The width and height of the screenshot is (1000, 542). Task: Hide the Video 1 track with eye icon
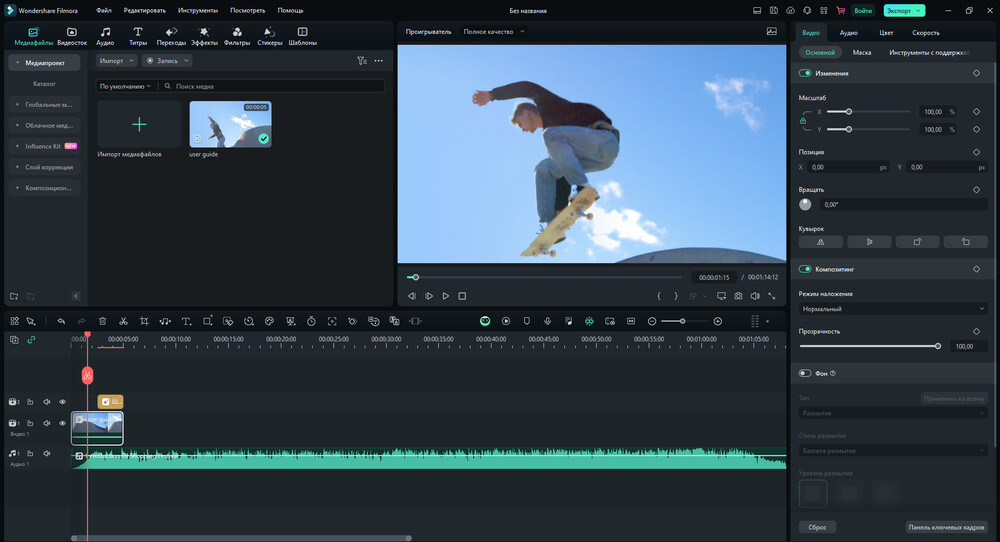[62, 424]
